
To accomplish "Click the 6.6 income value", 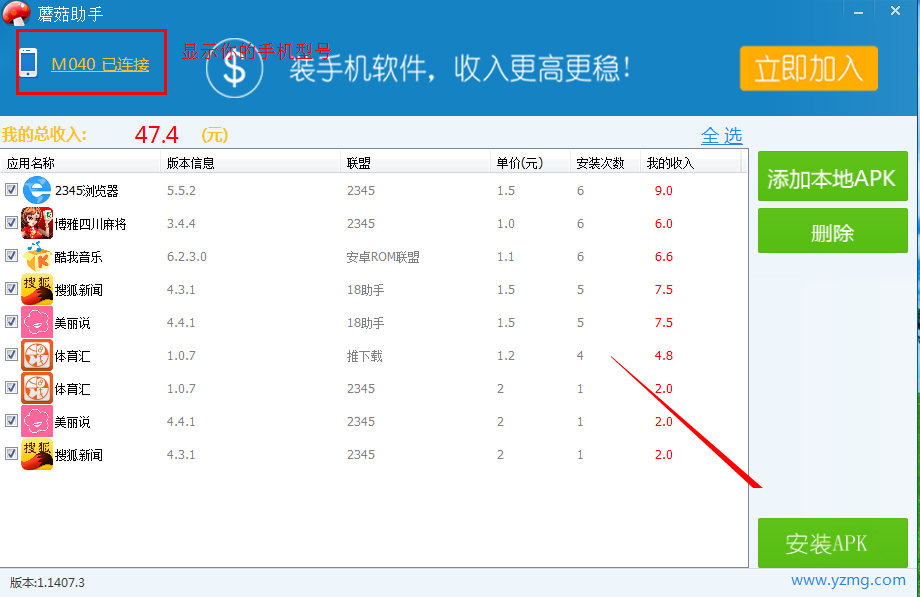I will click(x=664, y=257).
